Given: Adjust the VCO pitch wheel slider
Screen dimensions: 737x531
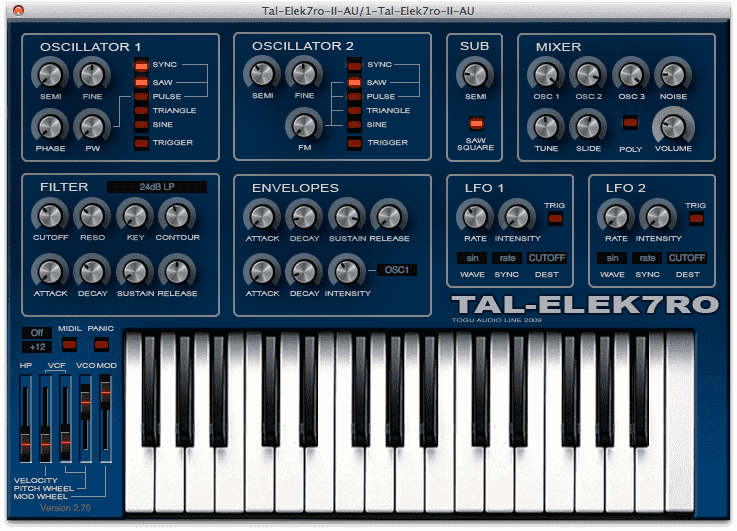Looking at the screenshot, I should coord(85,402).
